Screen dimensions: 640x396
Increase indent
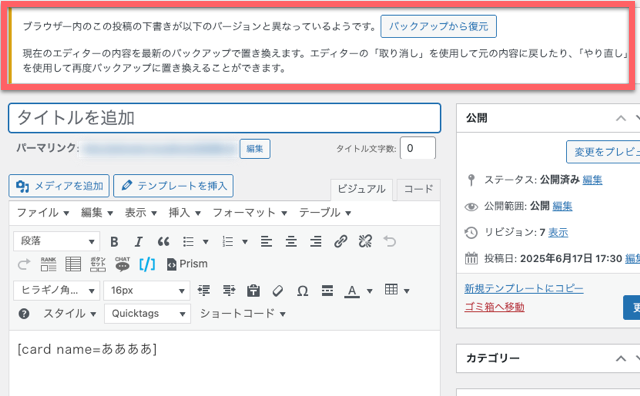click(229, 291)
